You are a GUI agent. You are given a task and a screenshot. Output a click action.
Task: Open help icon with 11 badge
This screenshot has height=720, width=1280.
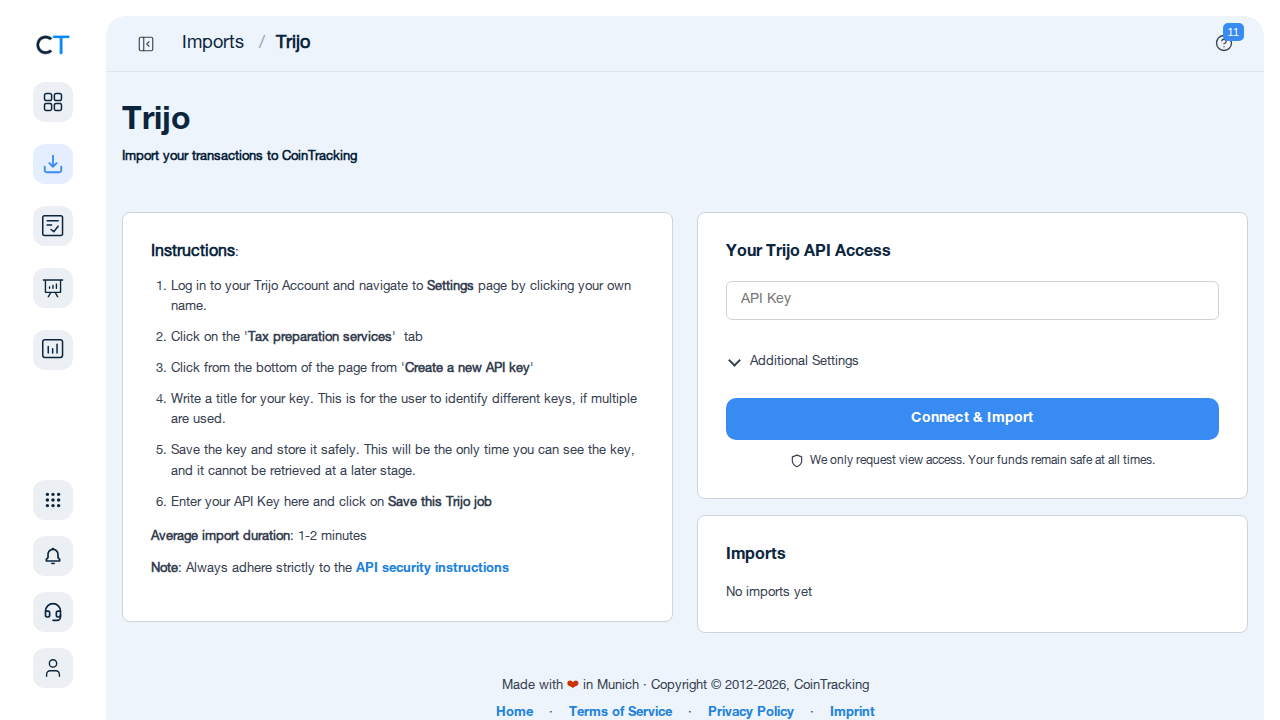[1224, 43]
